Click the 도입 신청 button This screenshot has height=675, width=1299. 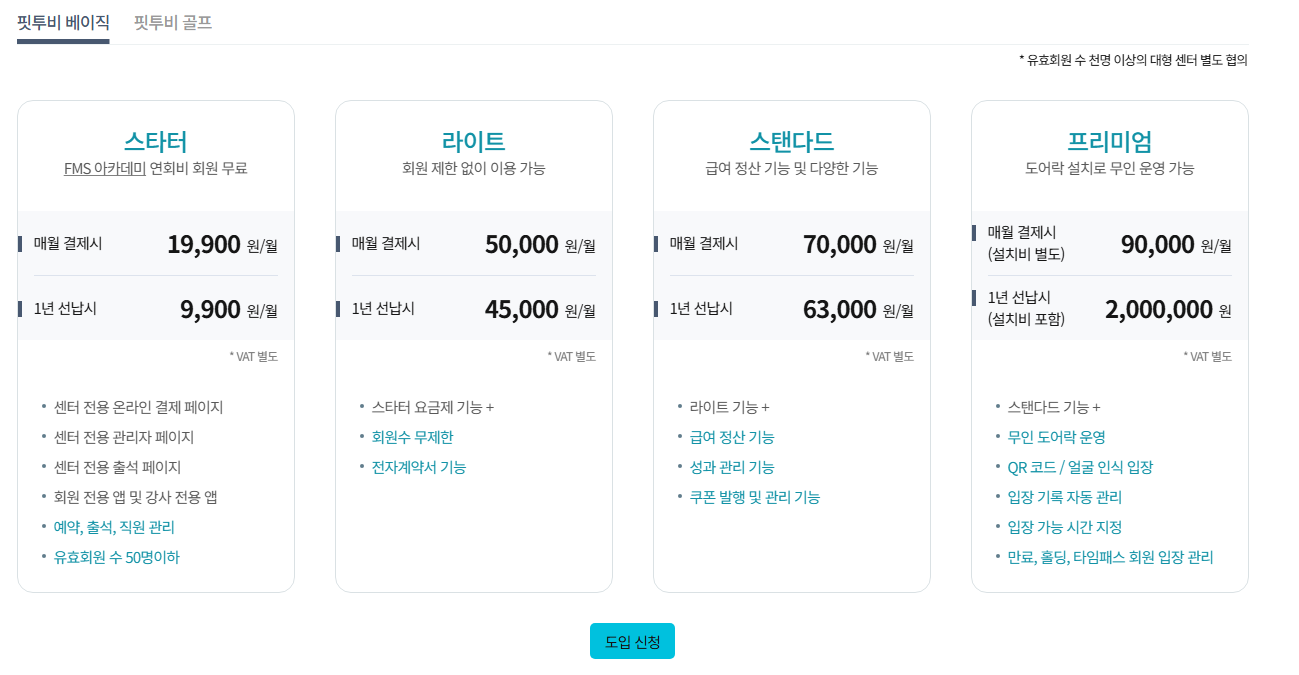click(632, 641)
